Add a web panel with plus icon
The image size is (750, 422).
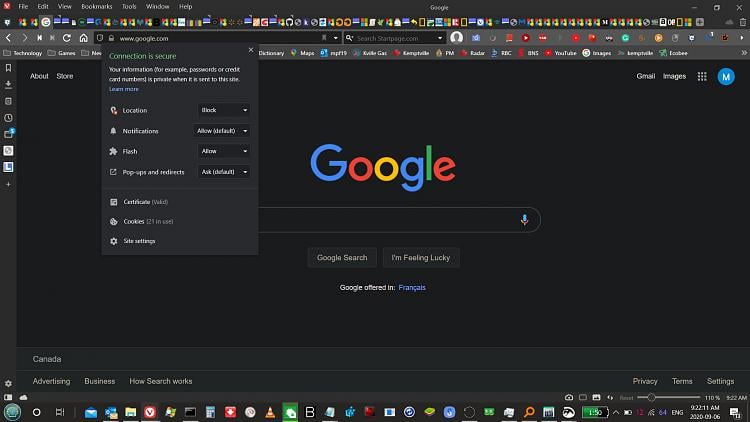coord(8,184)
